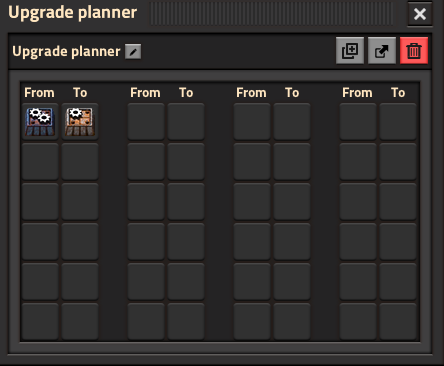Click the duplicate upgrade planner icon
The height and width of the screenshot is (366, 444).
point(350,51)
